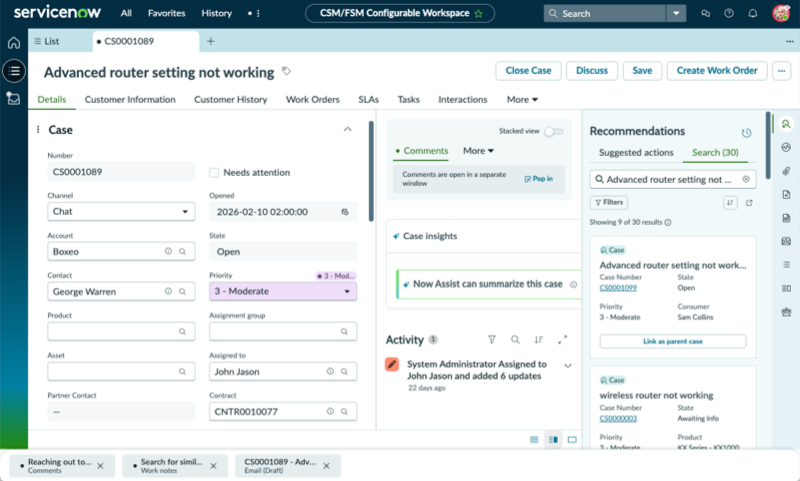Open the user profile avatar
The width and height of the screenshot is (800, 481).
(x=781, y=13)
